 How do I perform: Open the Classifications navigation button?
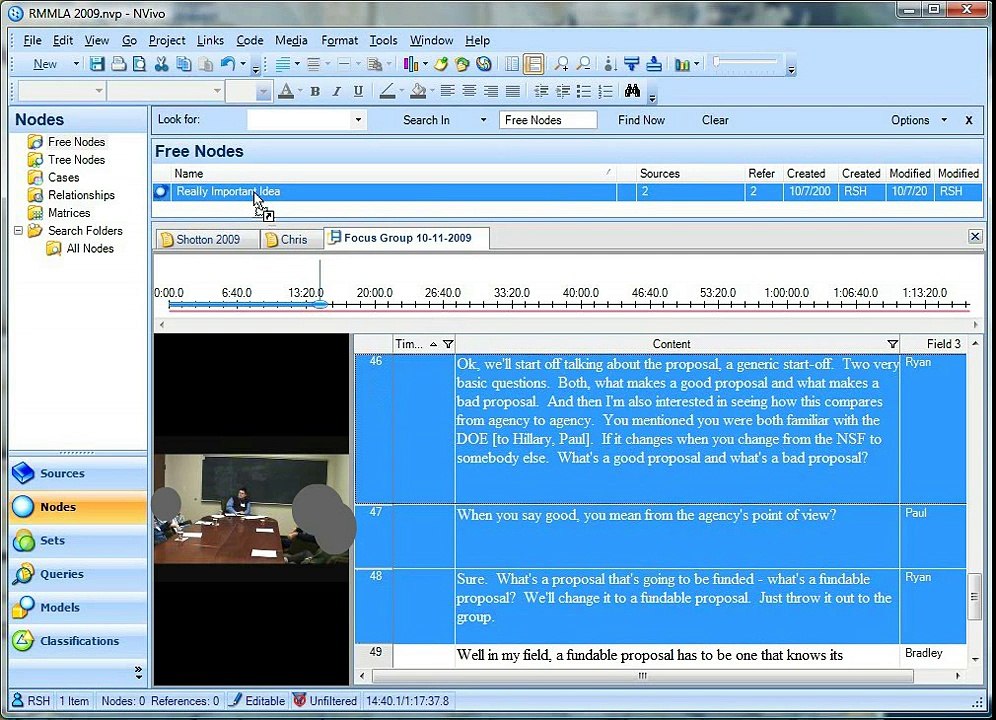tap(78, 641)
